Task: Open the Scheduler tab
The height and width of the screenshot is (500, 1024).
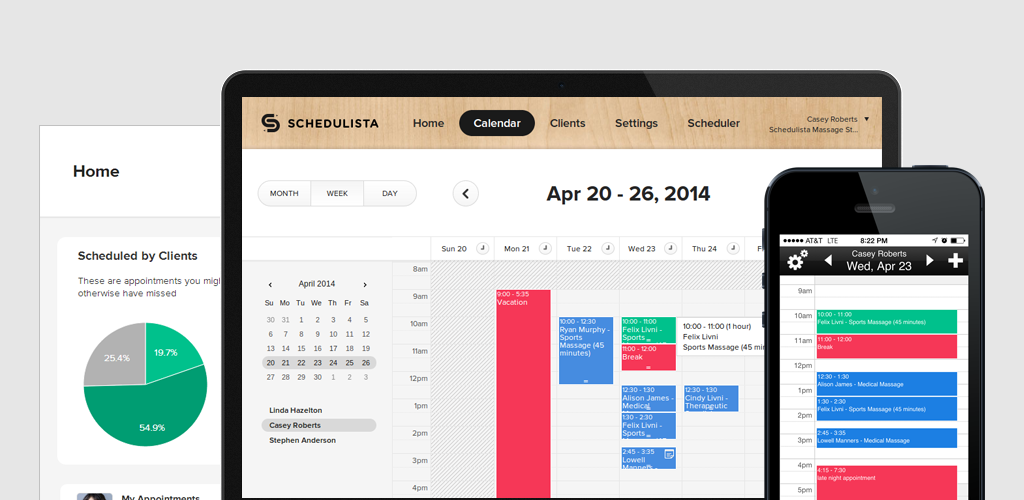Action: pyautogui.click(x=713, y=123)
